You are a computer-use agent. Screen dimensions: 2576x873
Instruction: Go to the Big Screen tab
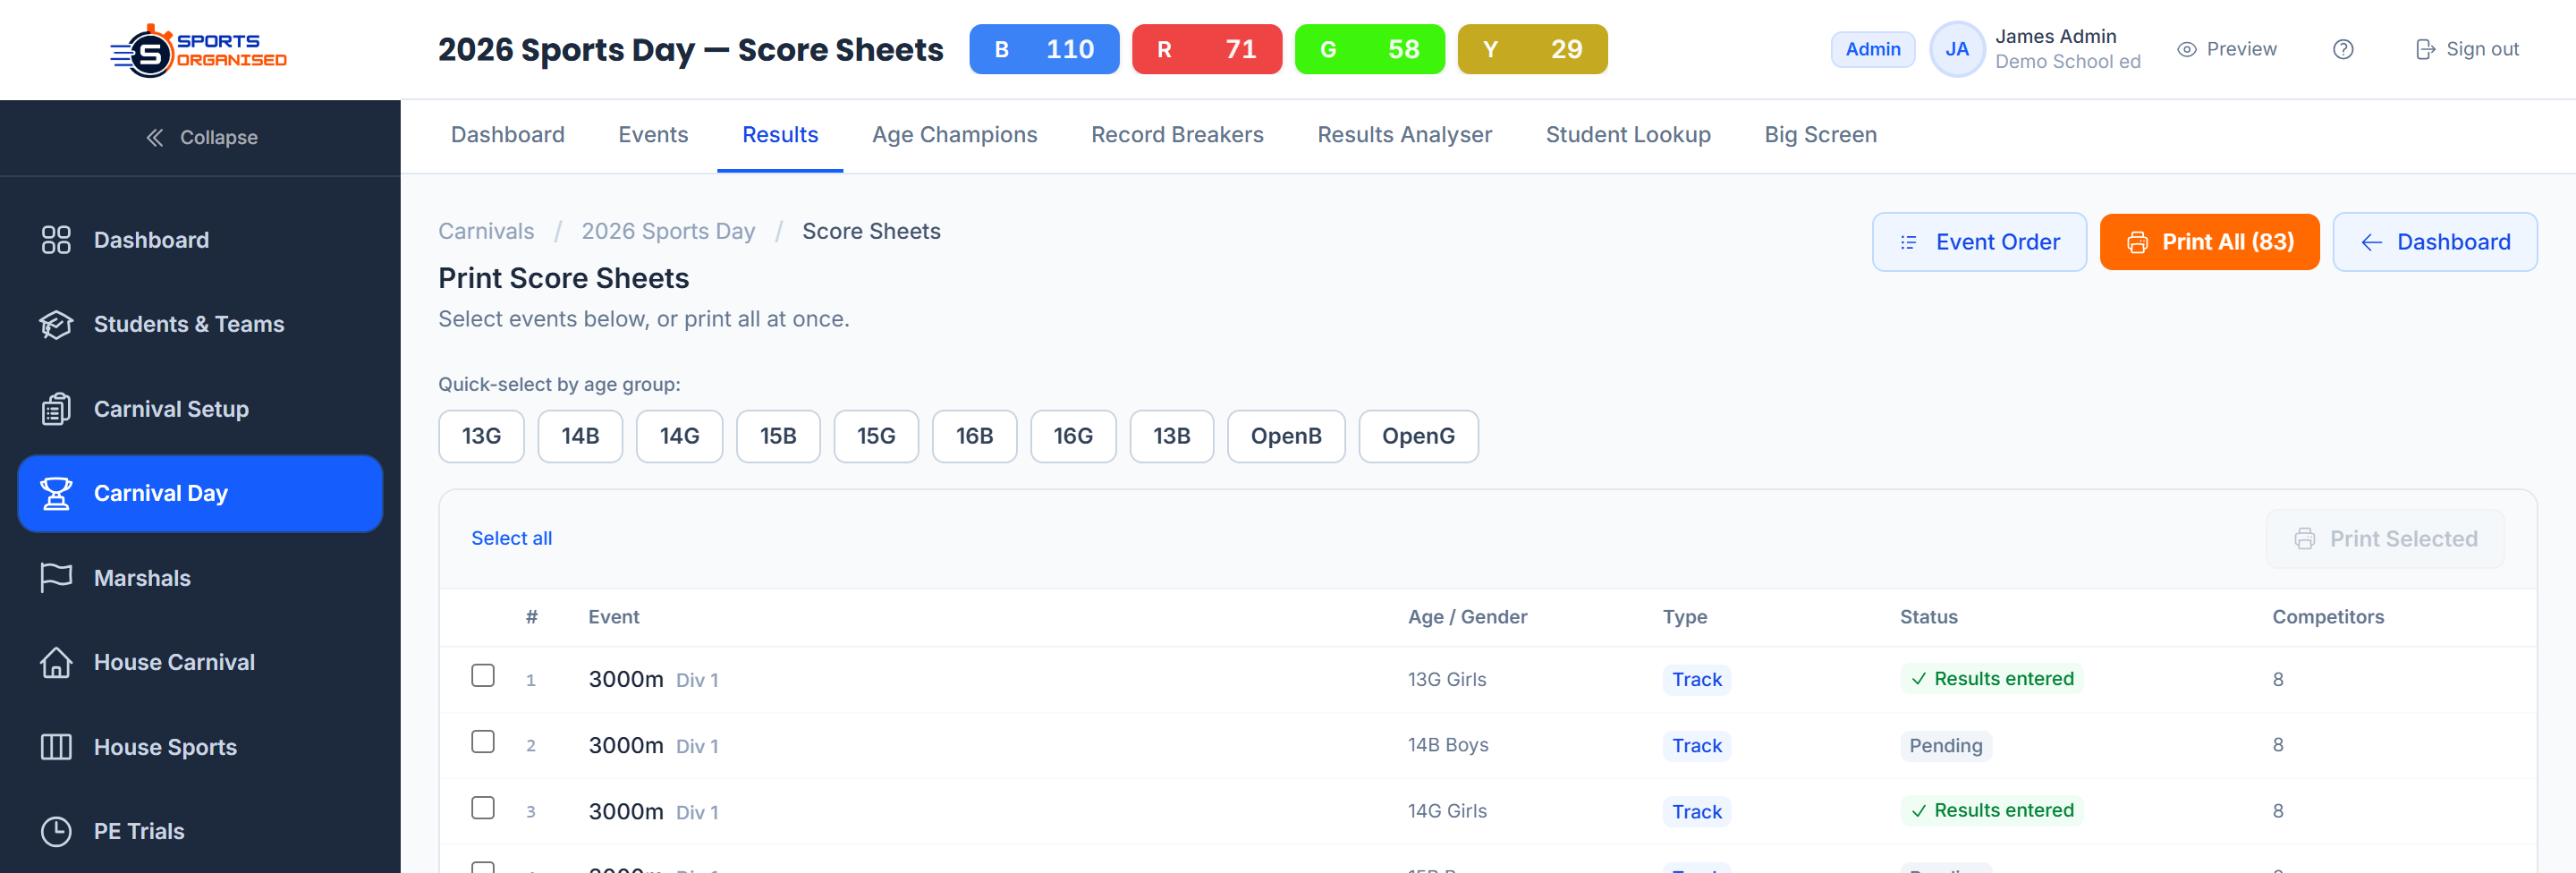pos(1820,135)
